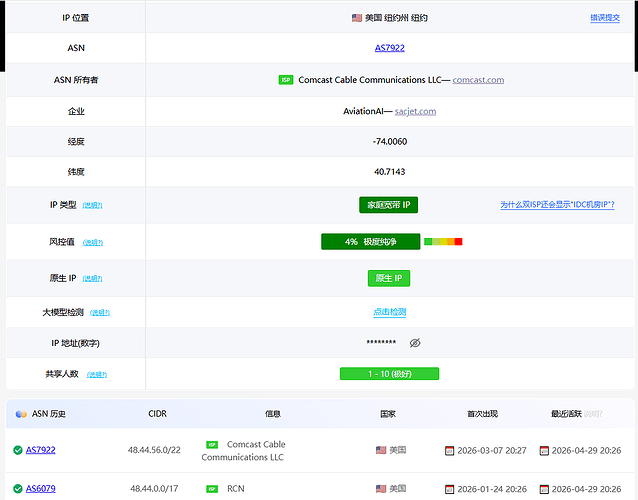
Task: Click the error report link beside IP location
Action: [x=605, y=18]
